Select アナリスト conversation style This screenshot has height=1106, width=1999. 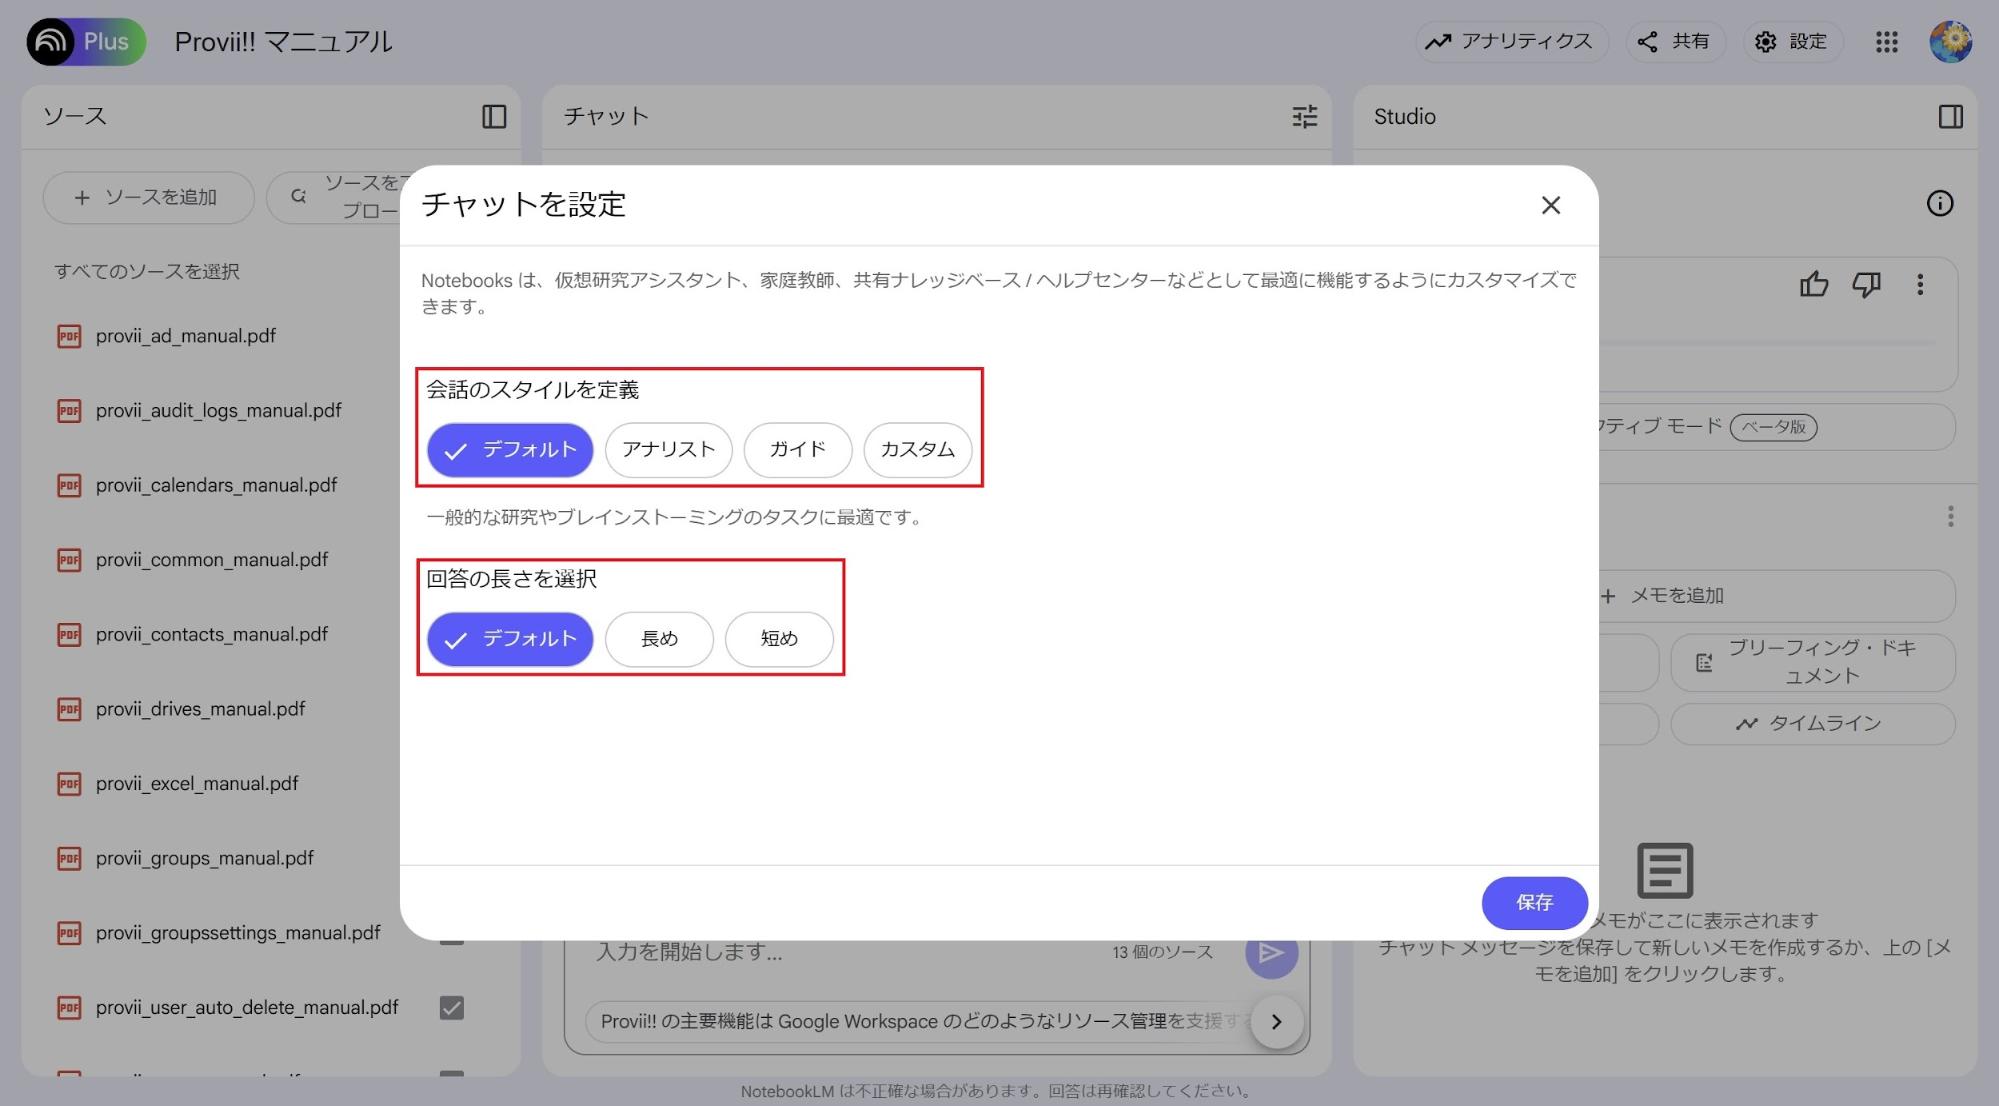(x=668, y=450)
